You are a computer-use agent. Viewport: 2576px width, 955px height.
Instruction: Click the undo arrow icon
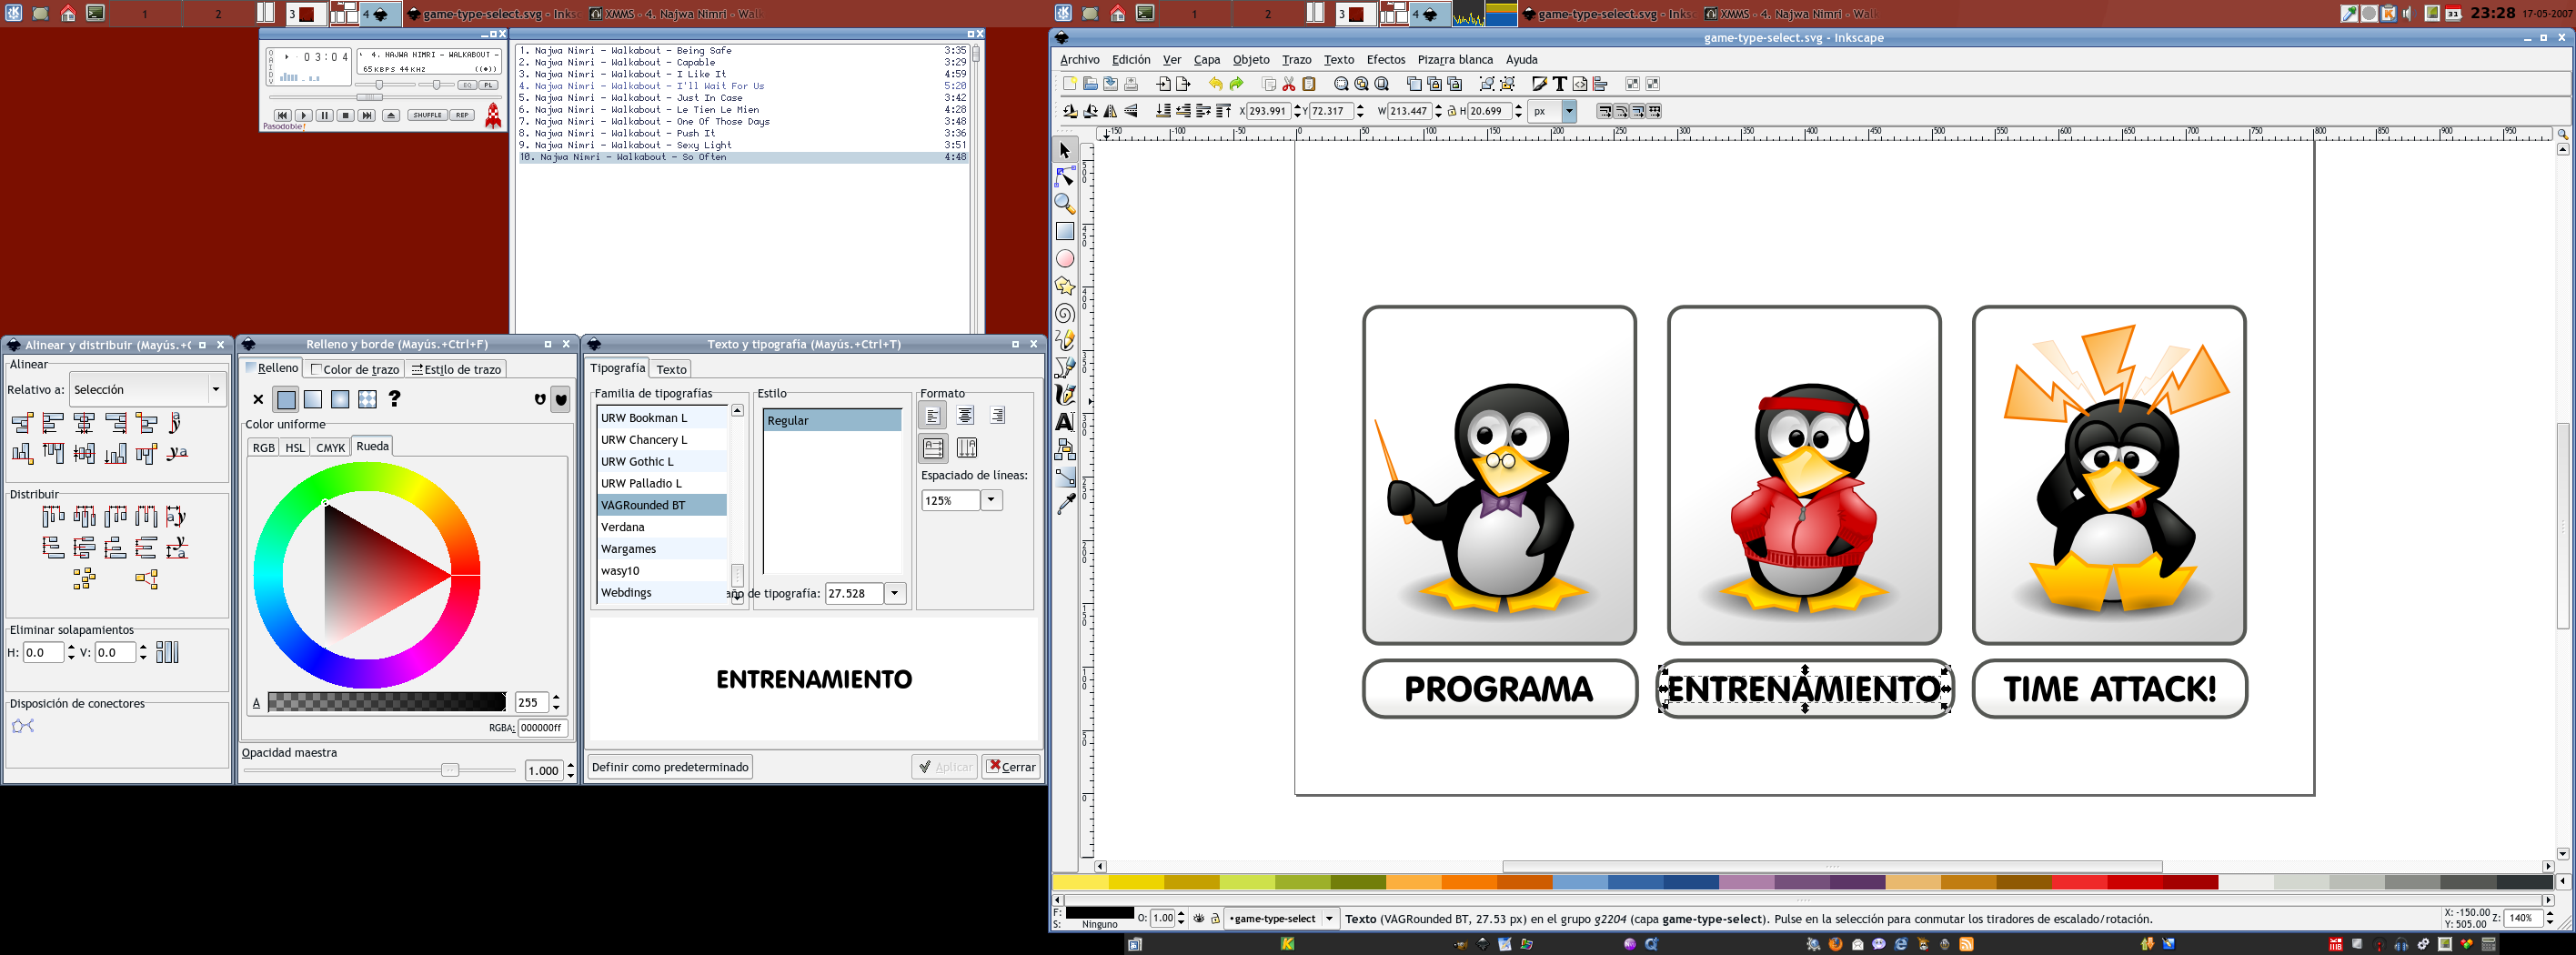pos(1215,84)
